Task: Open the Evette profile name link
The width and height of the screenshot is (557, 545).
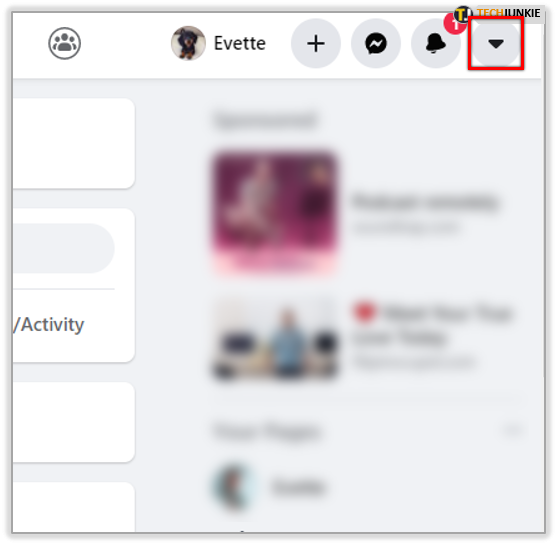Action: coord(239,43)
